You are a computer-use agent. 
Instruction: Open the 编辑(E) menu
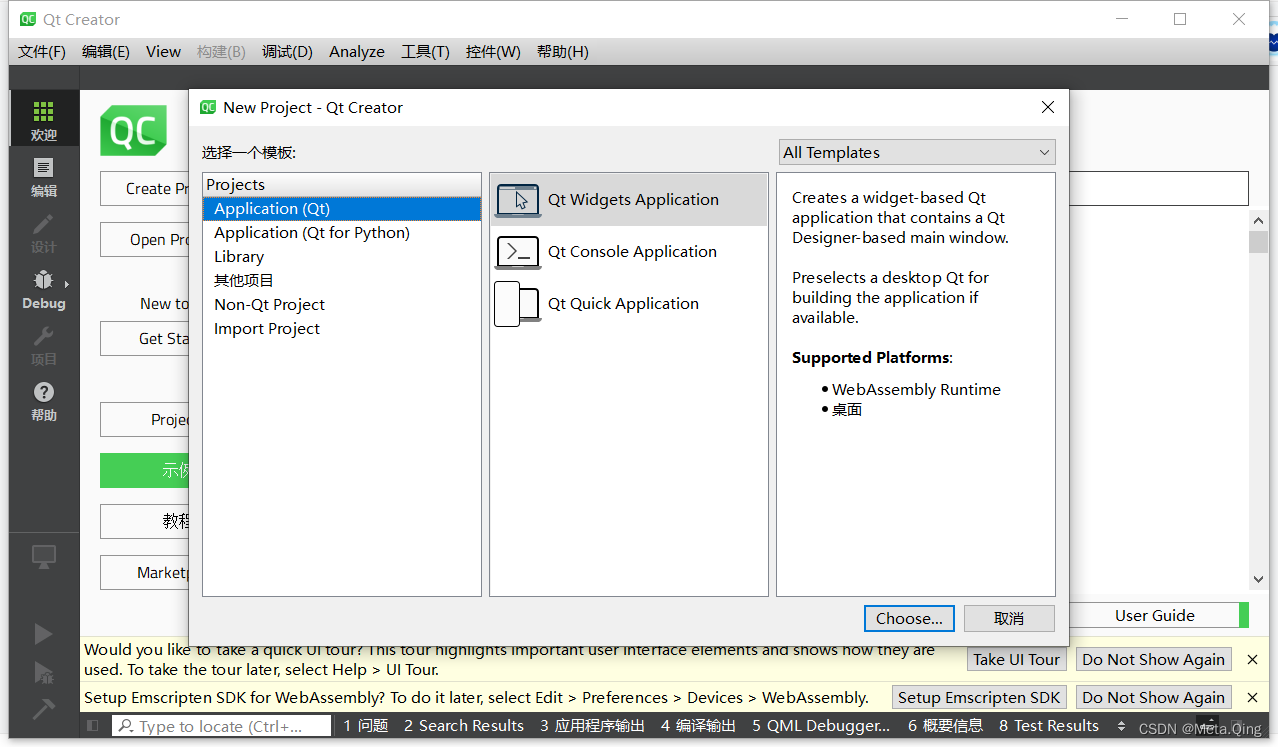click(106, 52)
